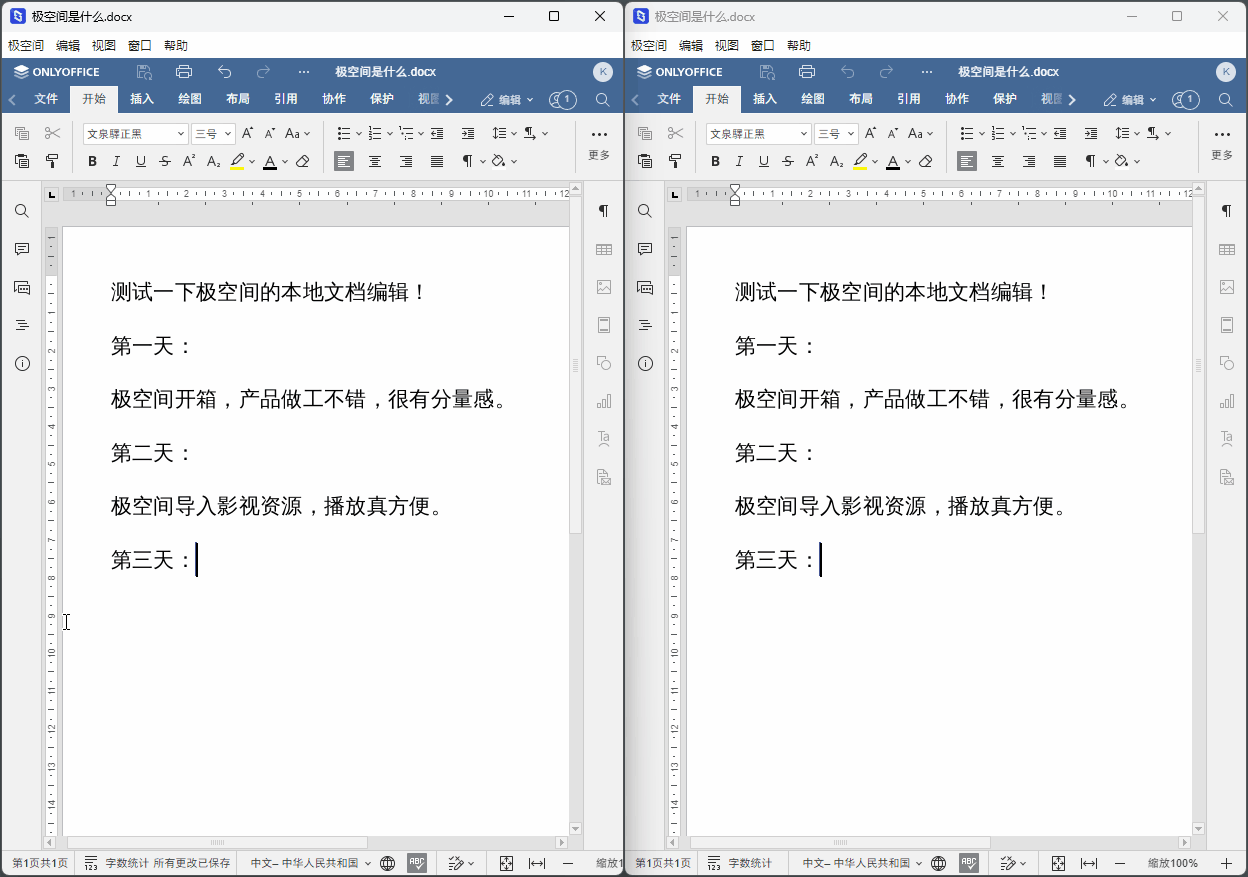Viewport: 1248px width, 877px height.
Task: Open highlight color picker in left window
Action: [x=252, y=161]
